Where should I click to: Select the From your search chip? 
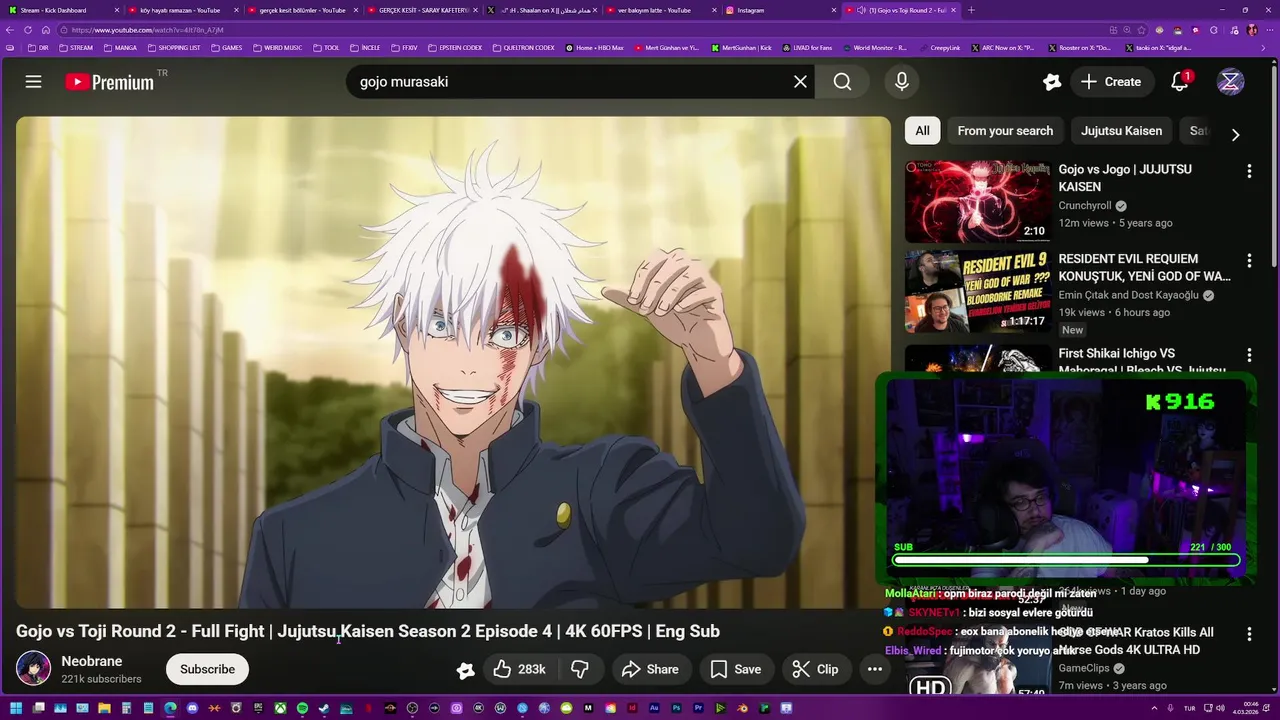pyautogui.click(x=1005, y=131)
